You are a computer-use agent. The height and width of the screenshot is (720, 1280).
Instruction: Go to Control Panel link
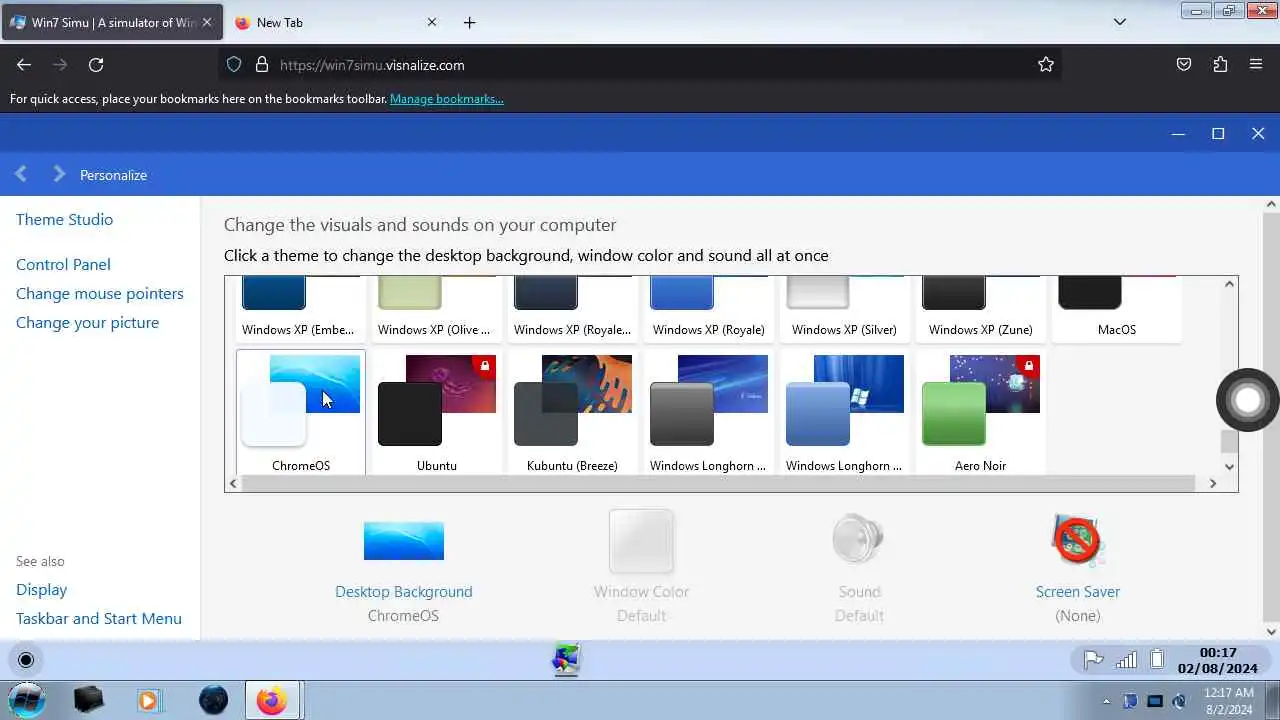click(63, 264)
